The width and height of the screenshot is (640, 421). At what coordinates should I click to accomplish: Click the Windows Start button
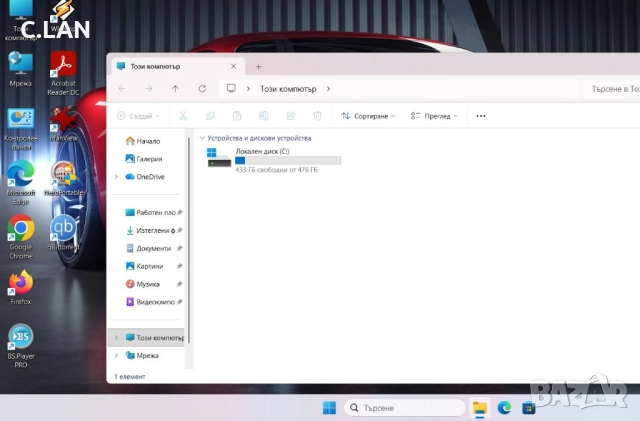[x=328, y=408]
